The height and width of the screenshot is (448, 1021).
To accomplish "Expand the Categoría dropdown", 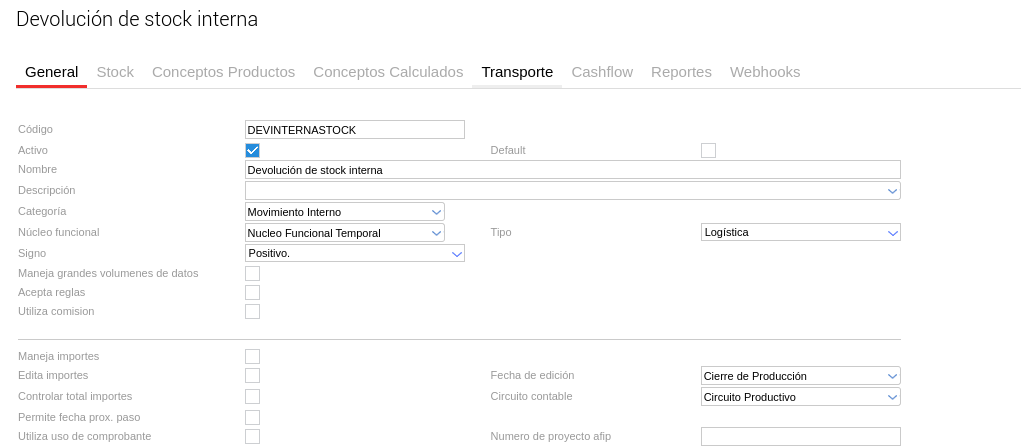I will pos(344,212).
